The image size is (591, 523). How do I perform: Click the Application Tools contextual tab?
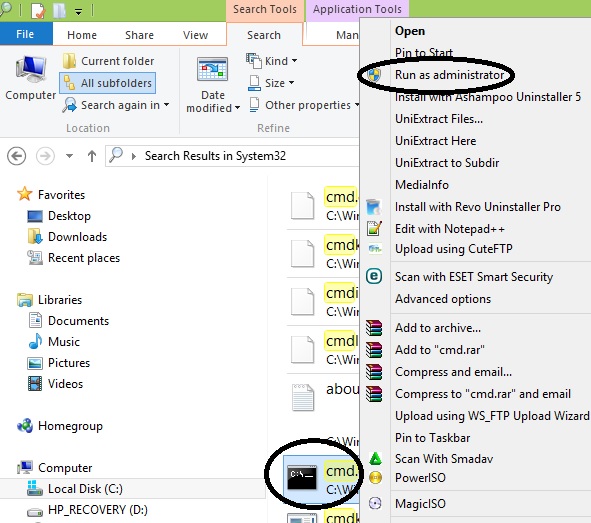point(357,9)
